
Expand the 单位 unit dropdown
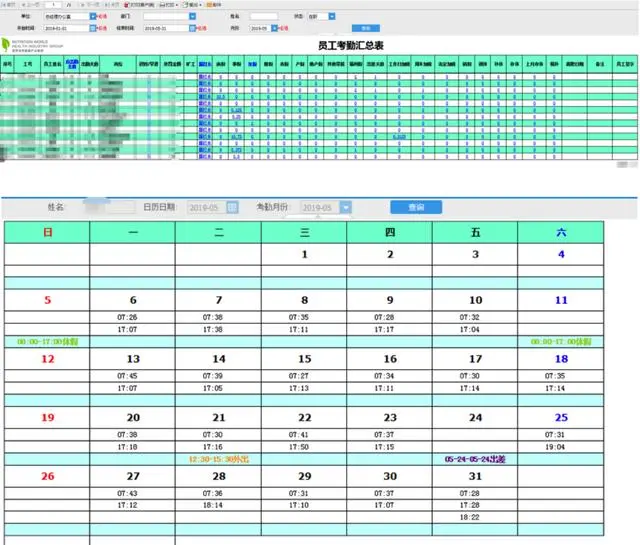click(93, 16)
